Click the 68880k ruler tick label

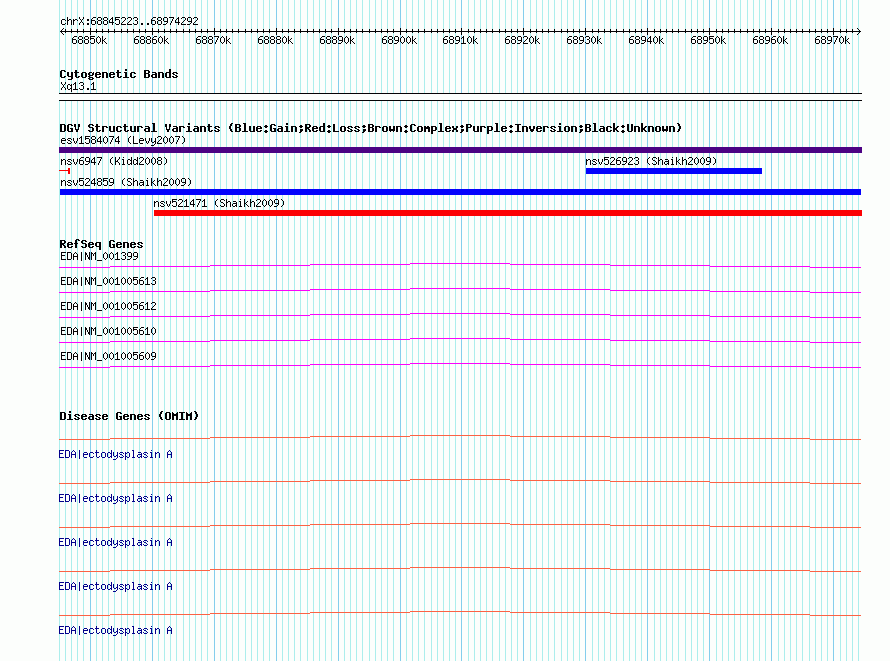275,40
